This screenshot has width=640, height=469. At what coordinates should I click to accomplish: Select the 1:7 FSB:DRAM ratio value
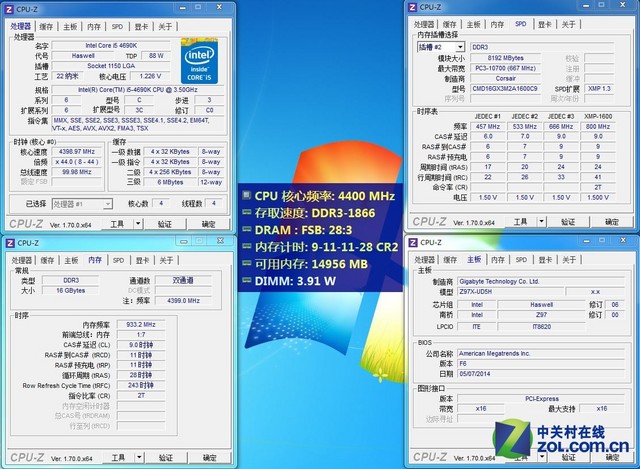[x=141, y=335]
